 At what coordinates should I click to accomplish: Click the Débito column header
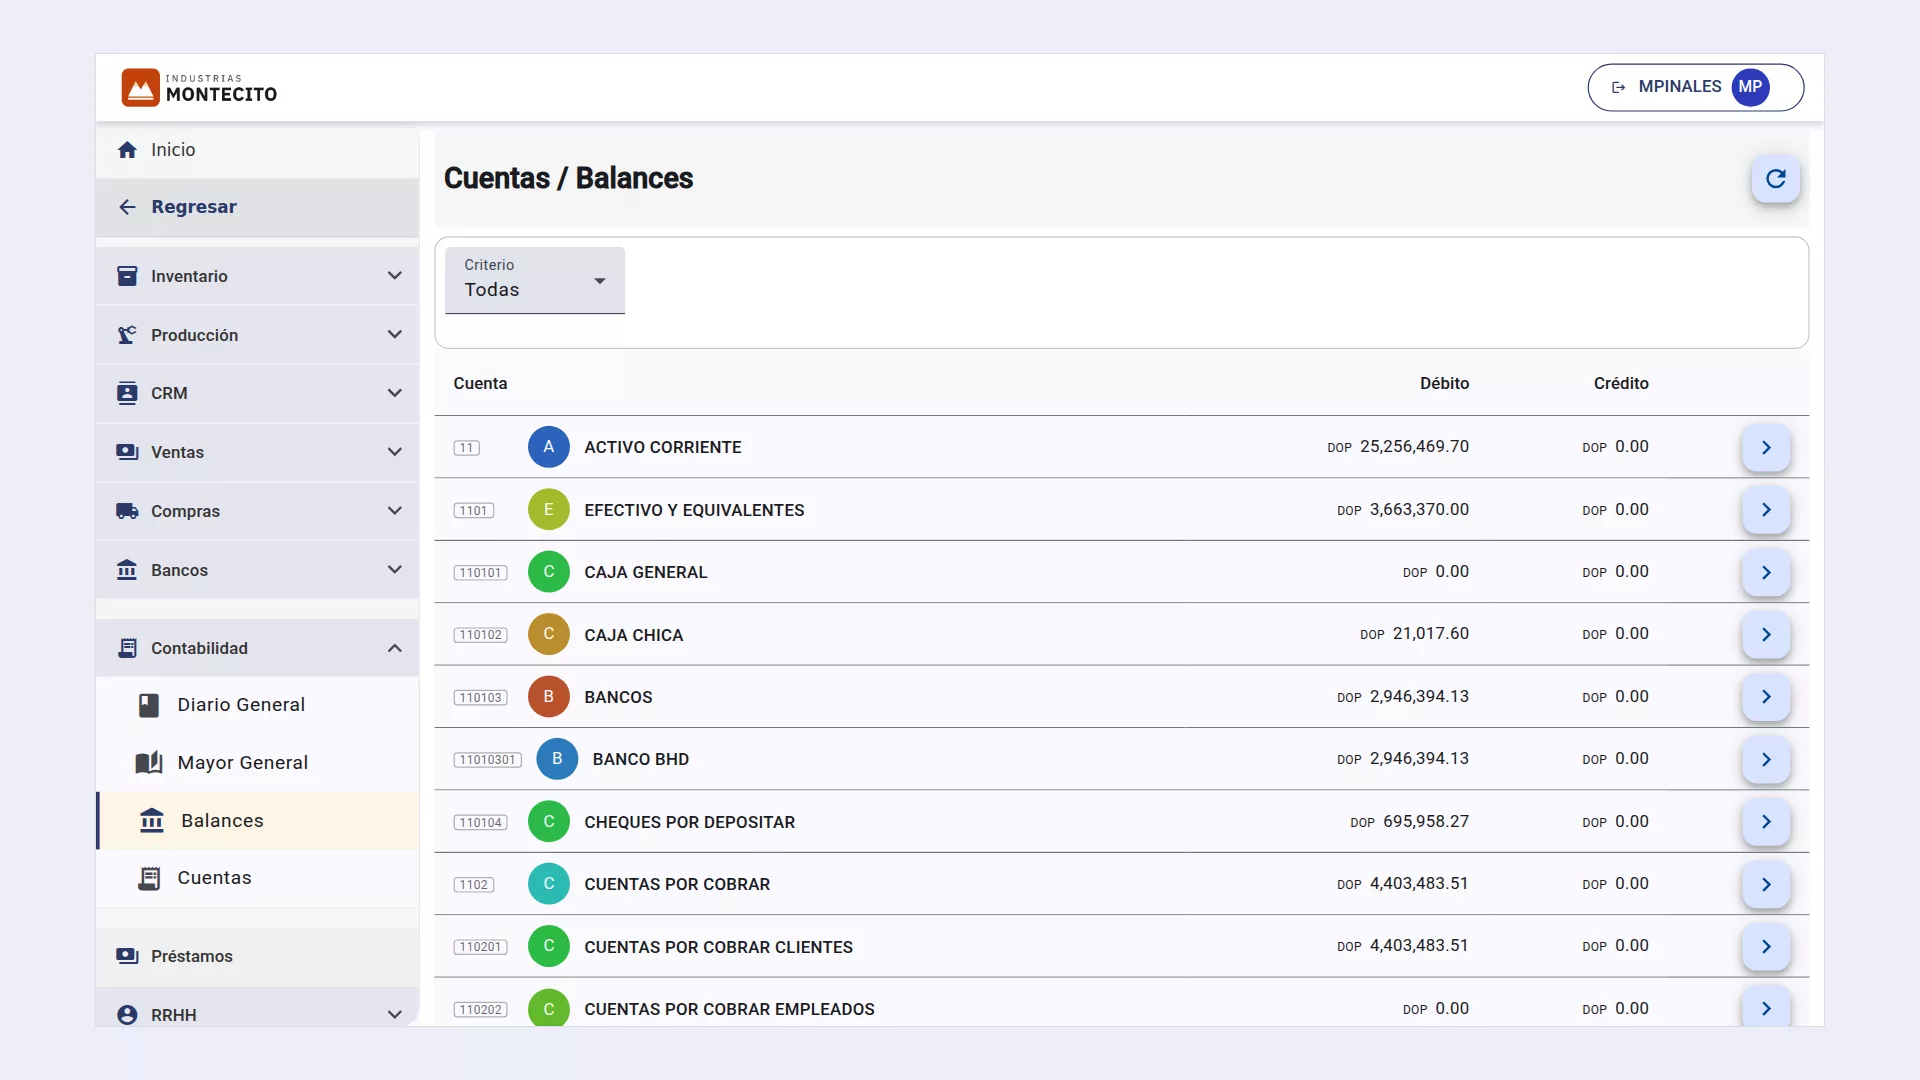(1444, 384)
